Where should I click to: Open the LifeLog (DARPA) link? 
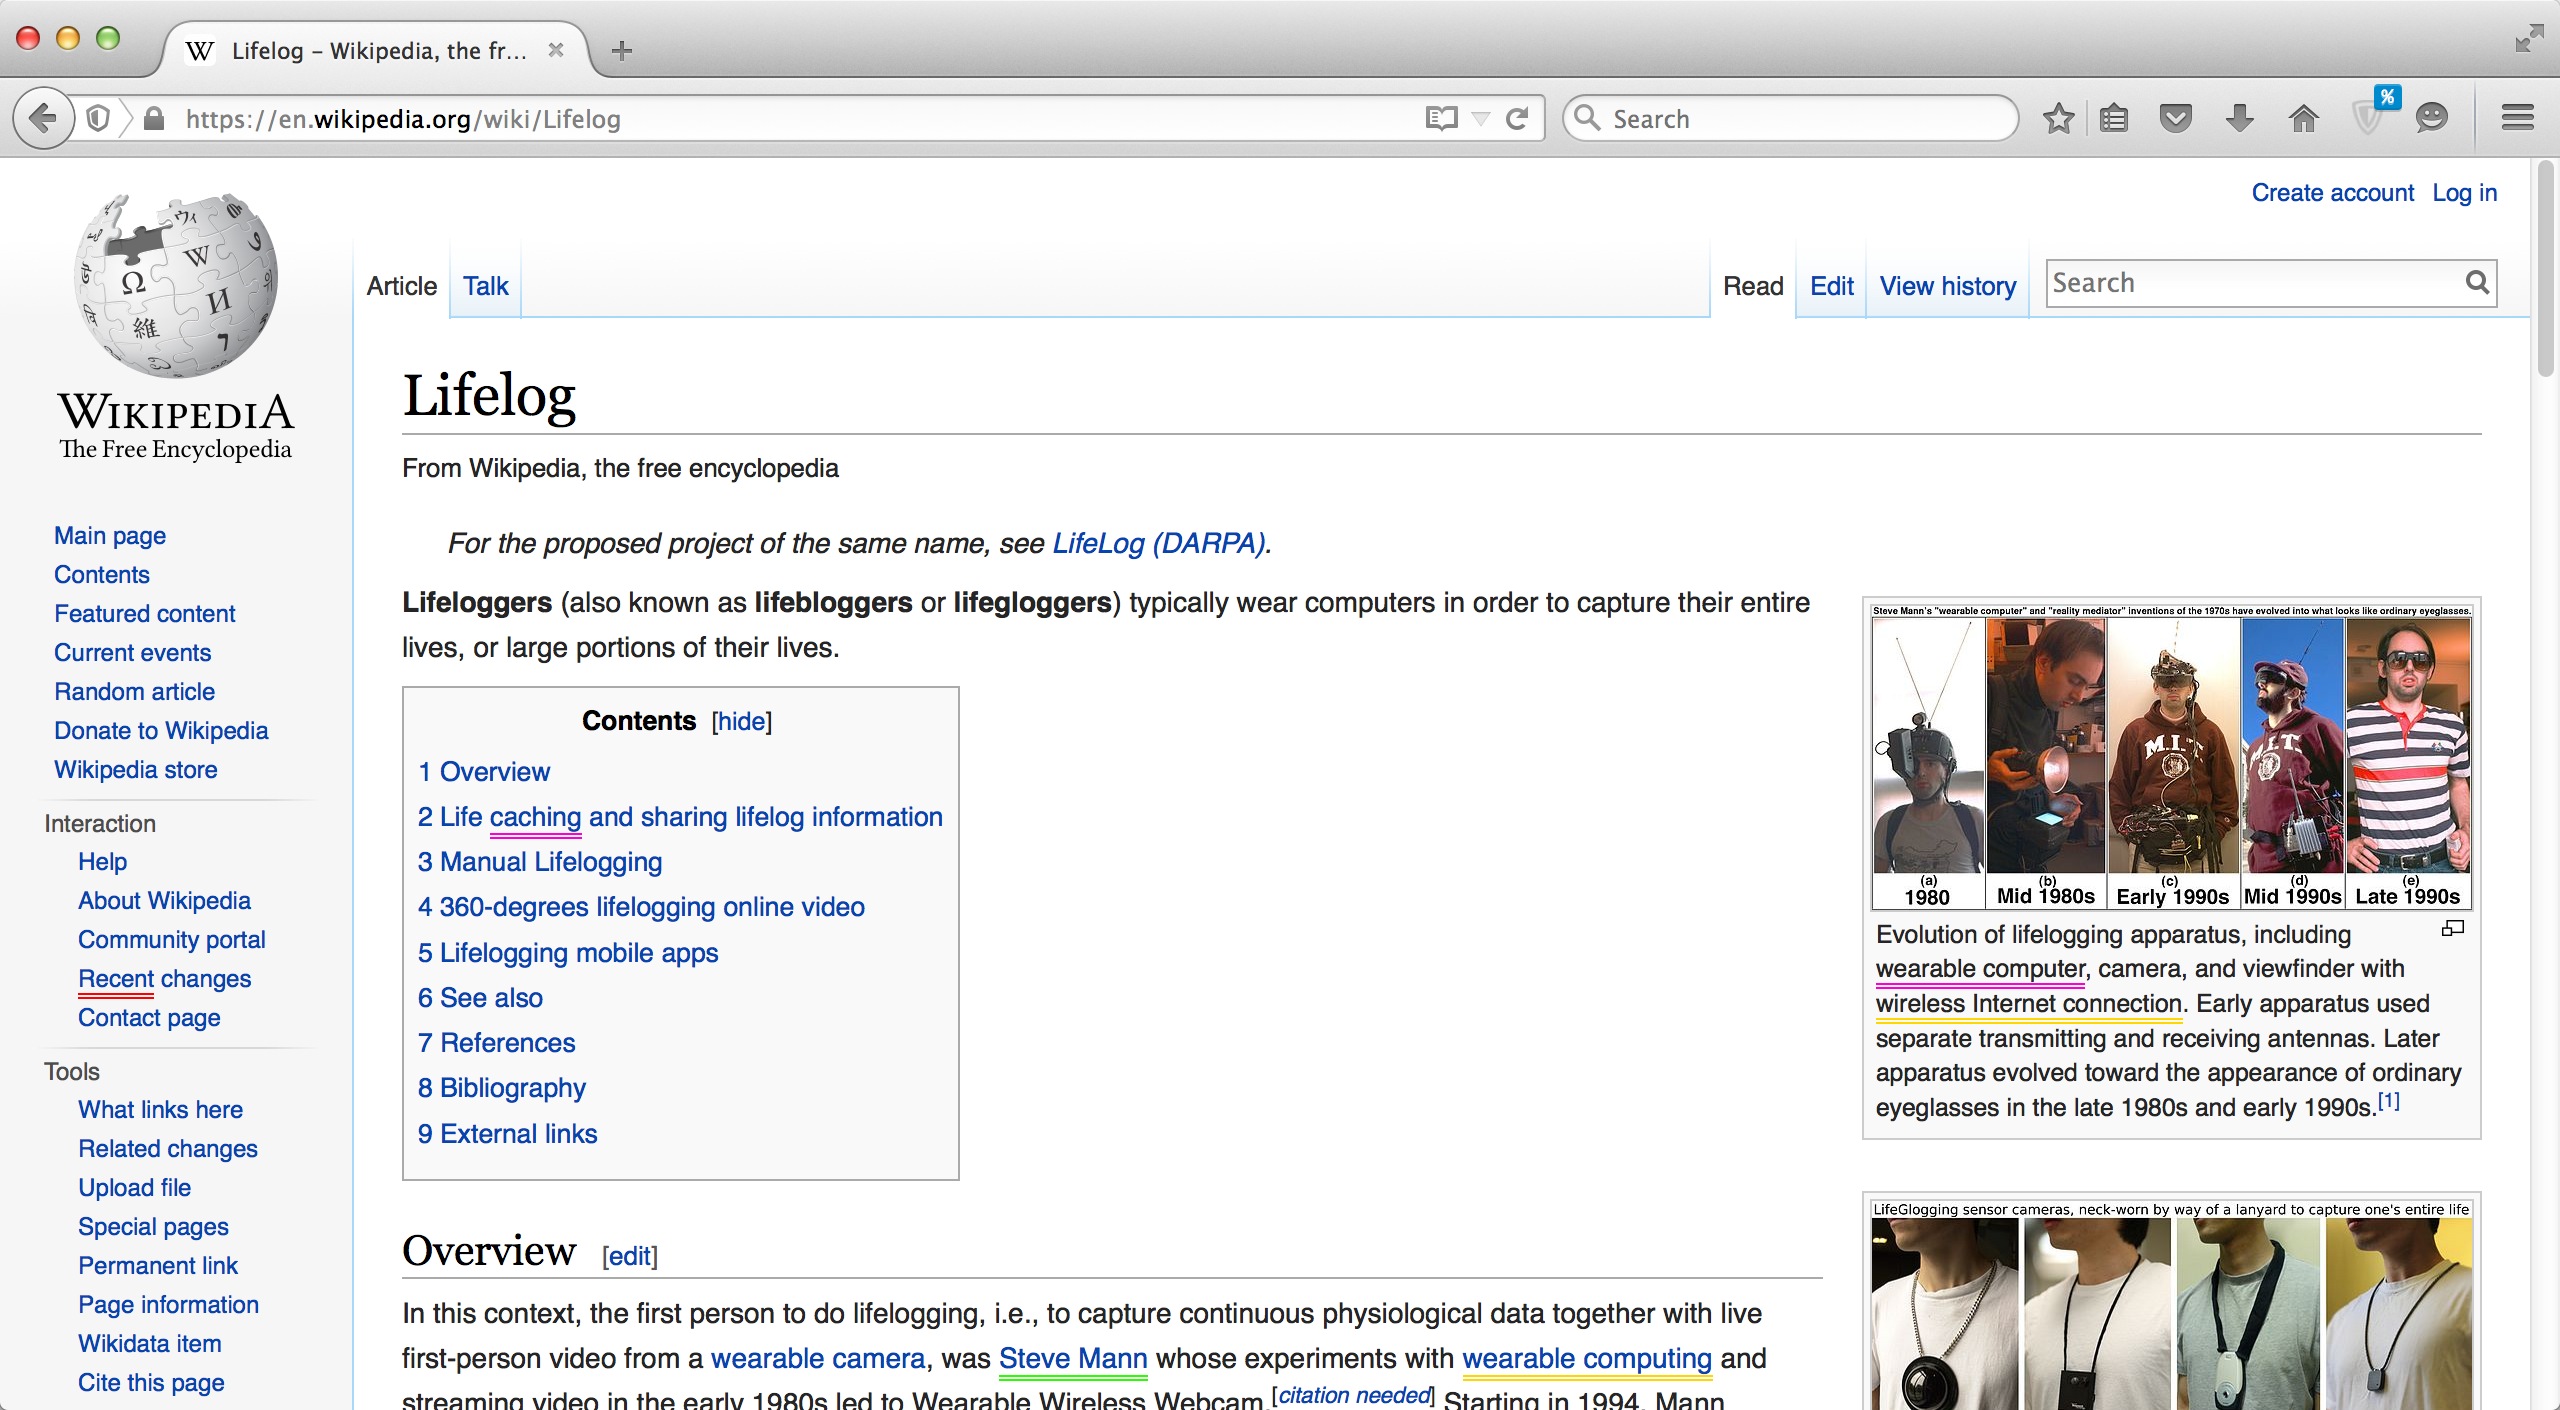(1158, 543)
